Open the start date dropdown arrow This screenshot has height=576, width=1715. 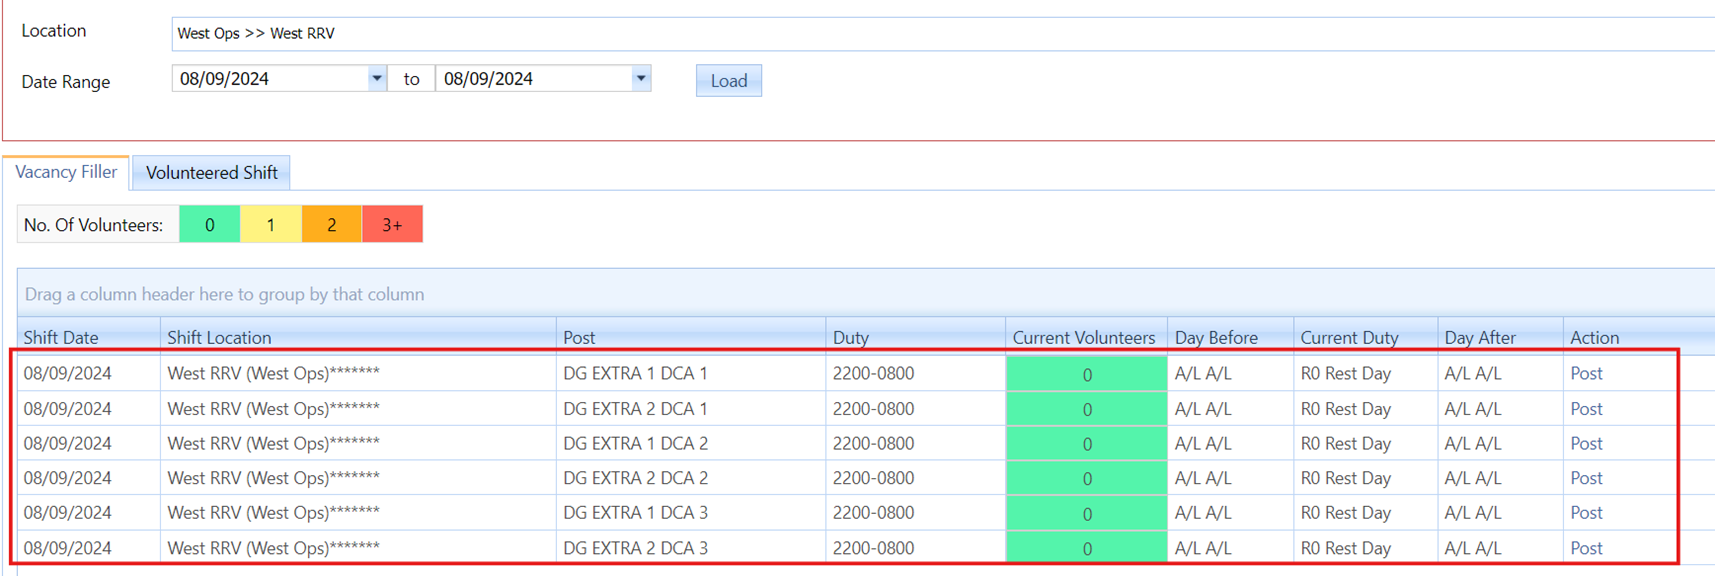click(376, 78)
